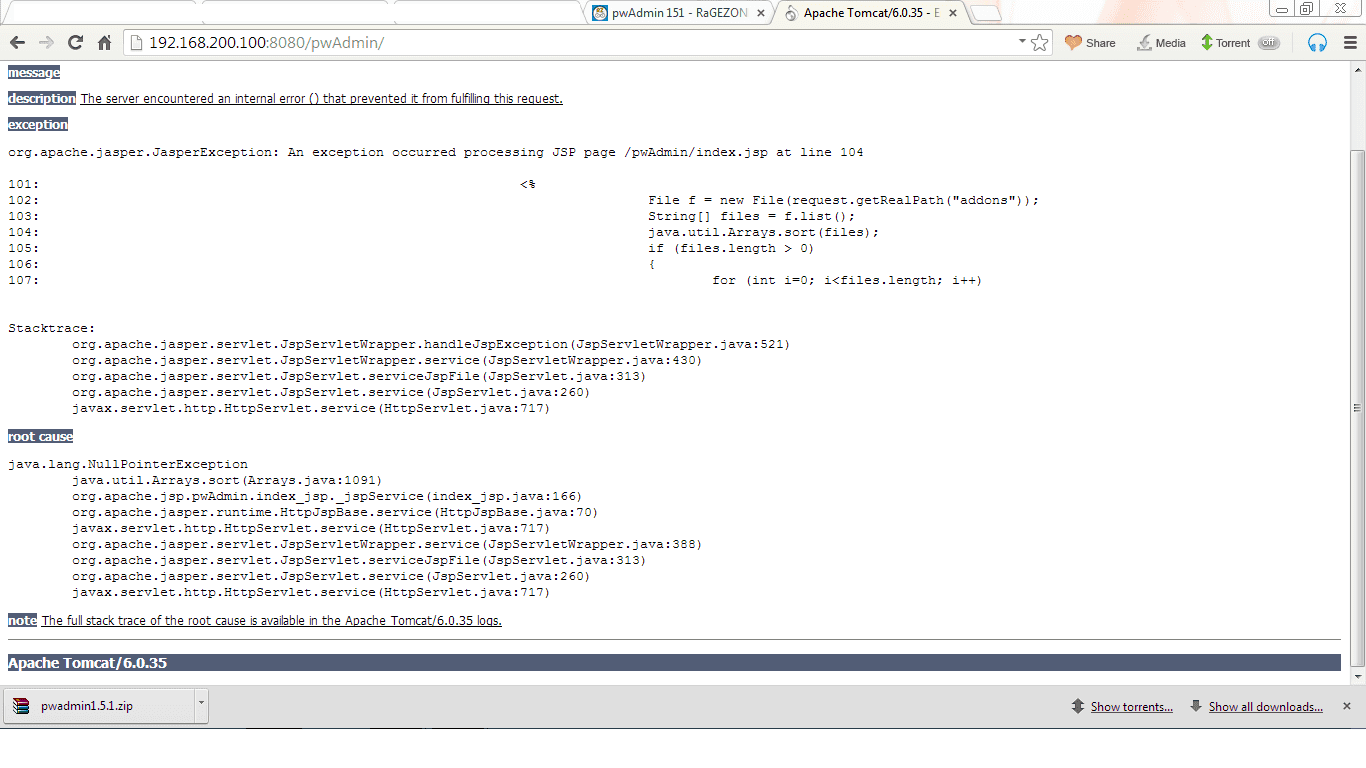Viewport: 1366px width, 768px height.
Task: Click the 'for (int i=0; i<files.length; i++)' line
Action: tap(847, 281)
